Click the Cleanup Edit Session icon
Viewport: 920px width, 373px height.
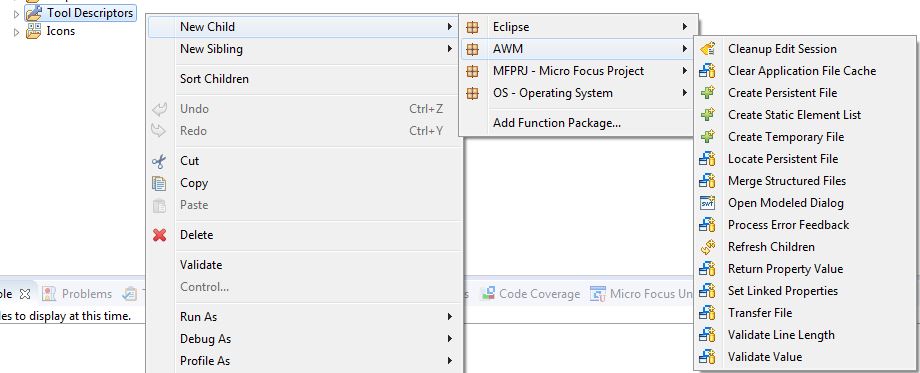click(708, 49)
